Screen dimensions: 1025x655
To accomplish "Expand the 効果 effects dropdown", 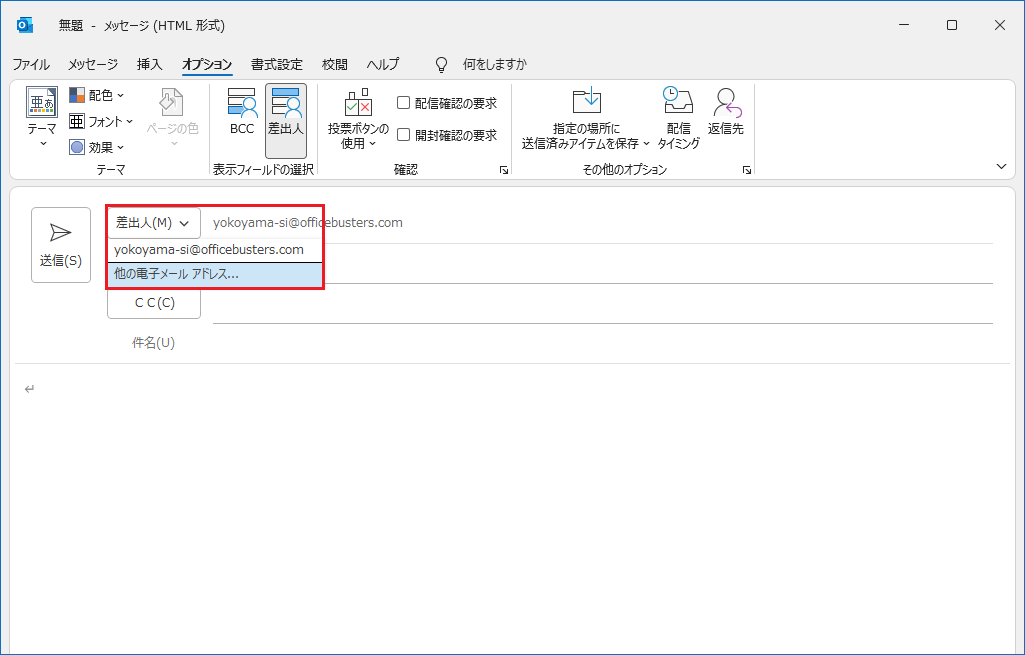I will 97,147.
